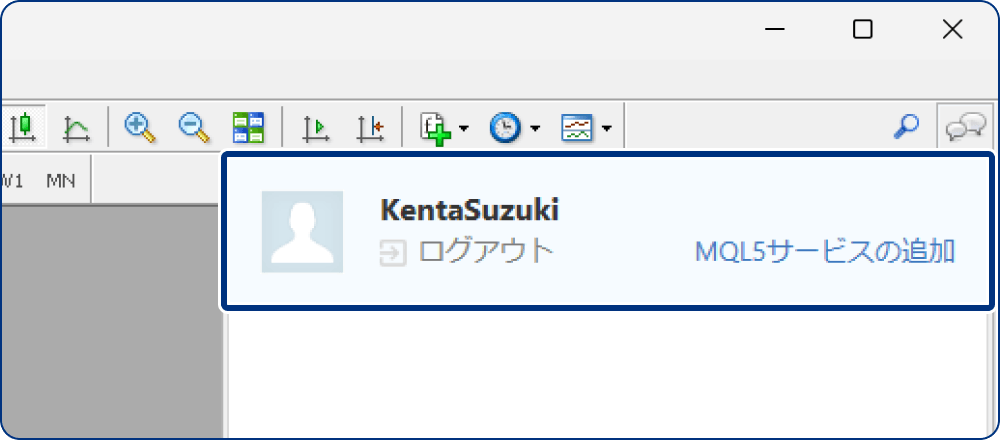
Task: Tile chart windows with grid icon
Action: click(248, 128)
